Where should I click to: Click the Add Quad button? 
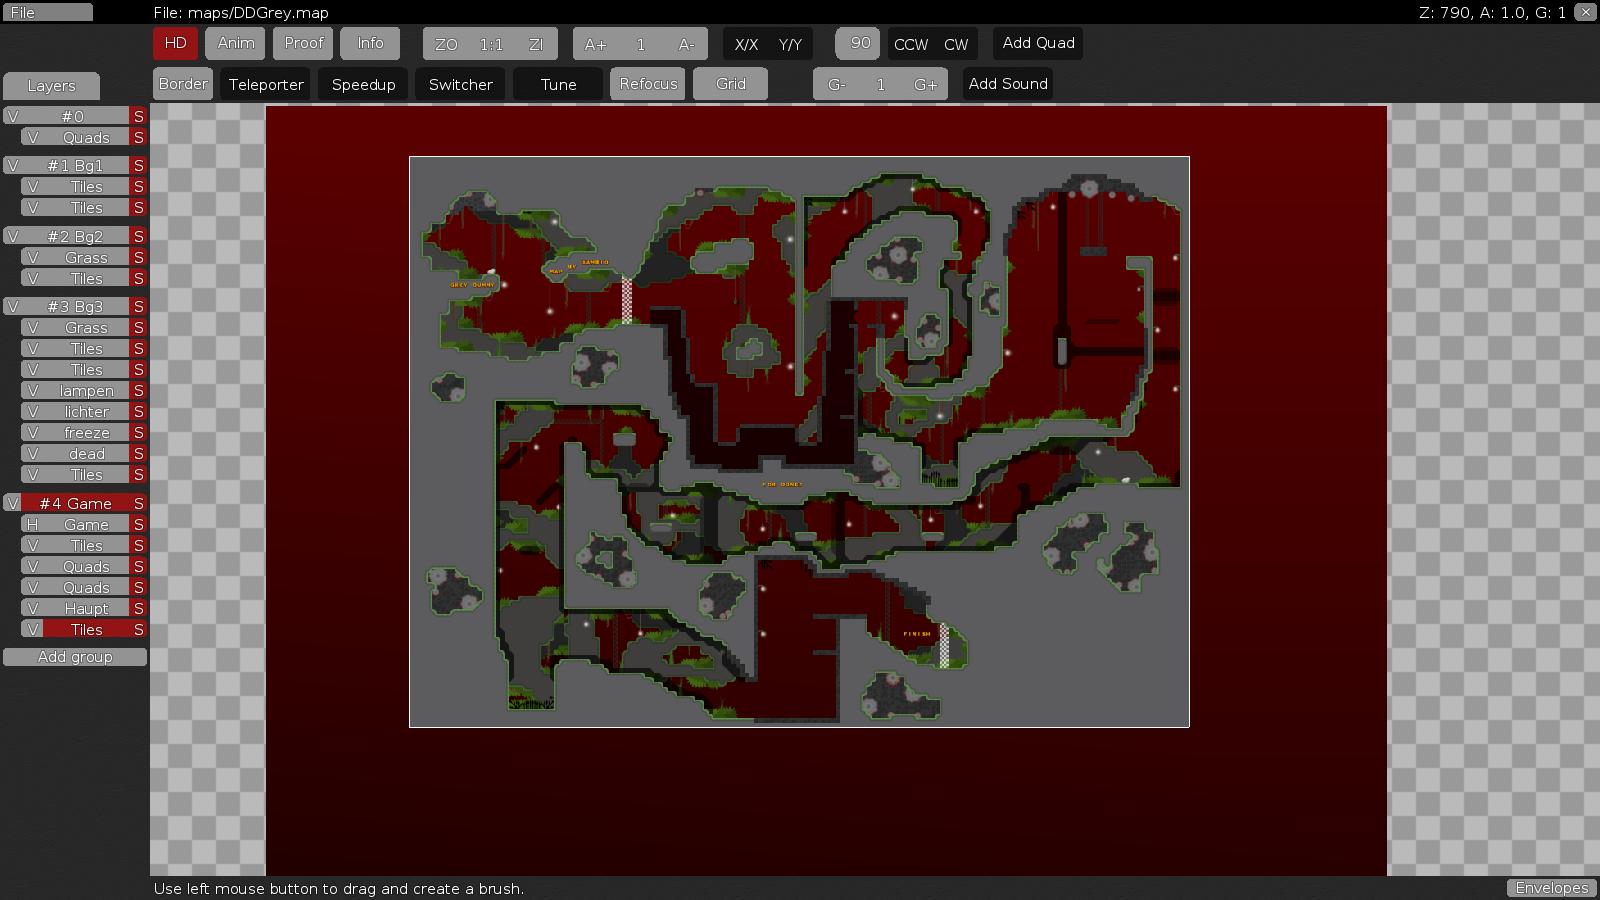(1038, 43)
